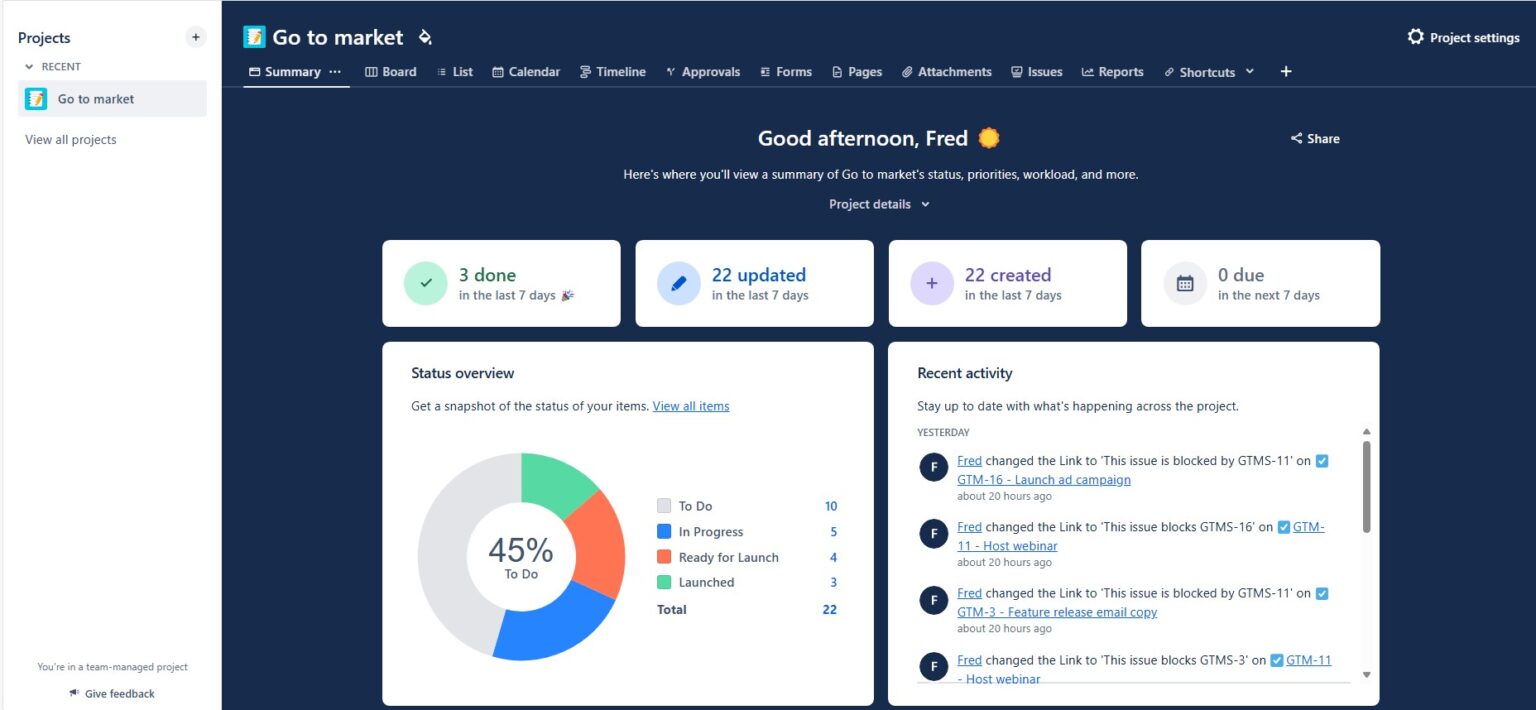Click the View all items link
The width and height of the screenshot is (1536, 710).
pyautogui.click(x=690, y=406)
